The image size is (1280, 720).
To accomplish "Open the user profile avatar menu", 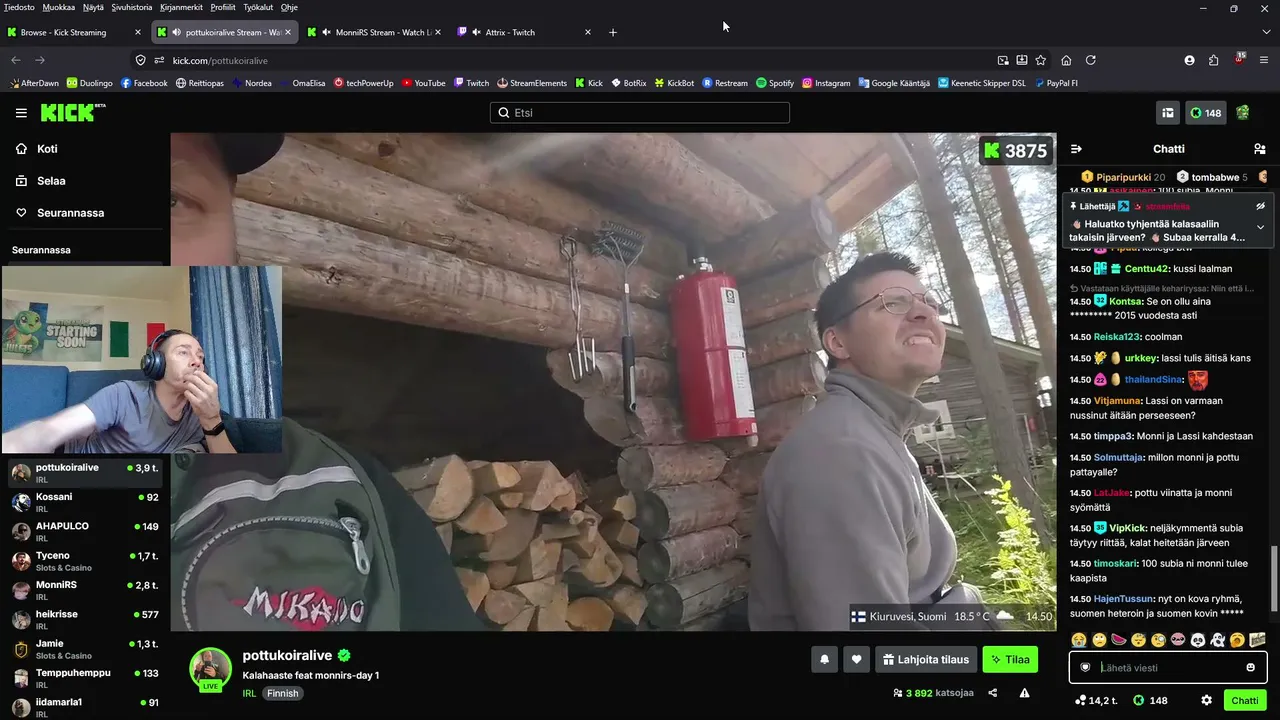I will 1243,113.
